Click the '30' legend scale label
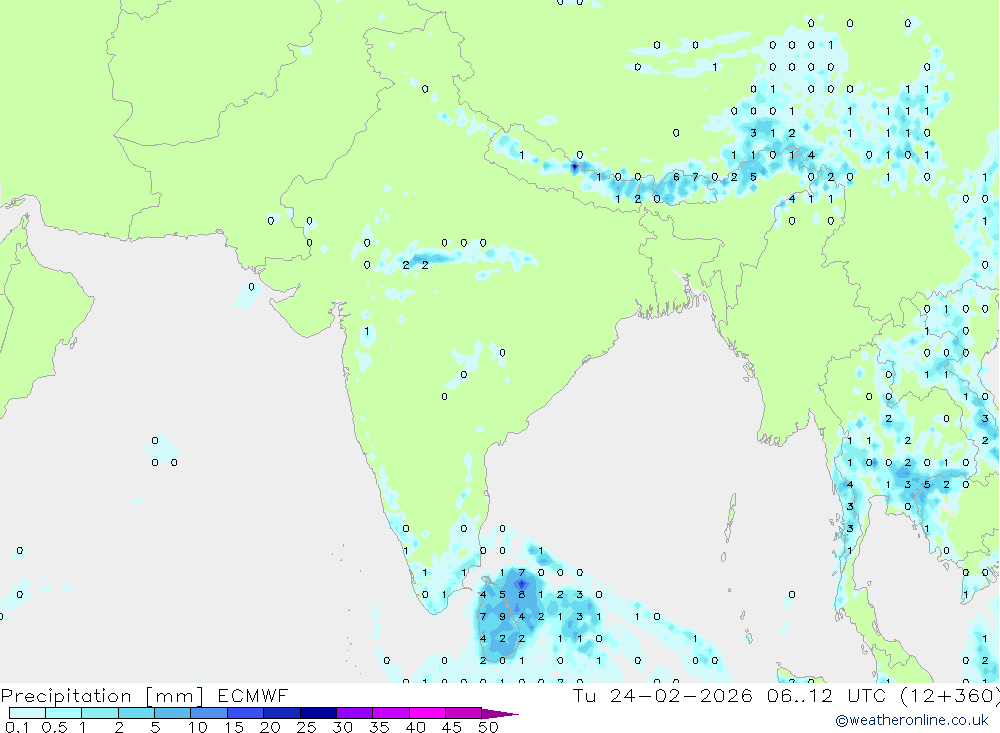The height and width of the screenshot is (733, 1000). point(343,727)
